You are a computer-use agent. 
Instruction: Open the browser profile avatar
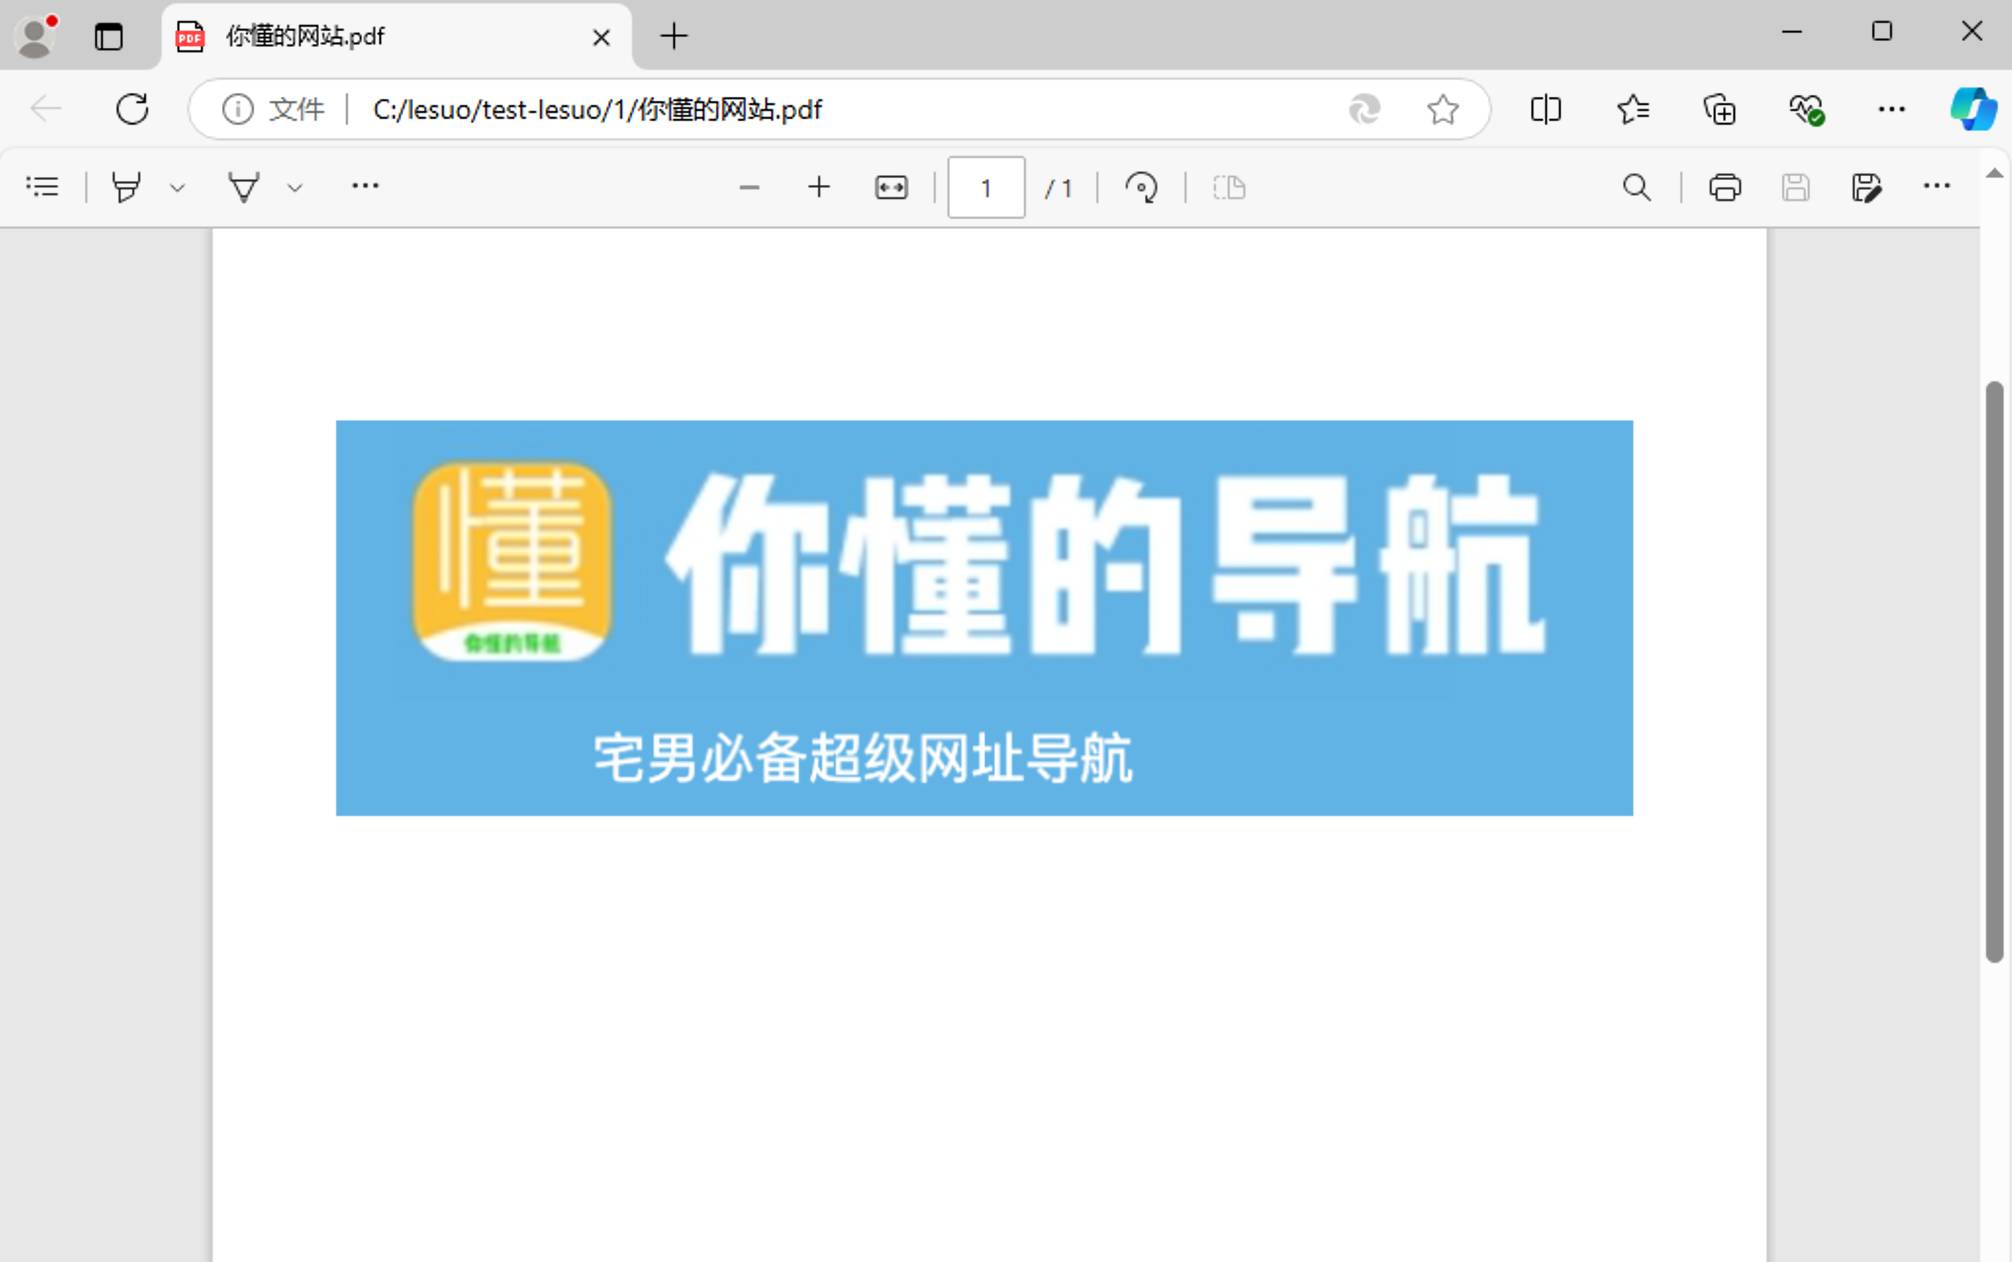point(37,36)
